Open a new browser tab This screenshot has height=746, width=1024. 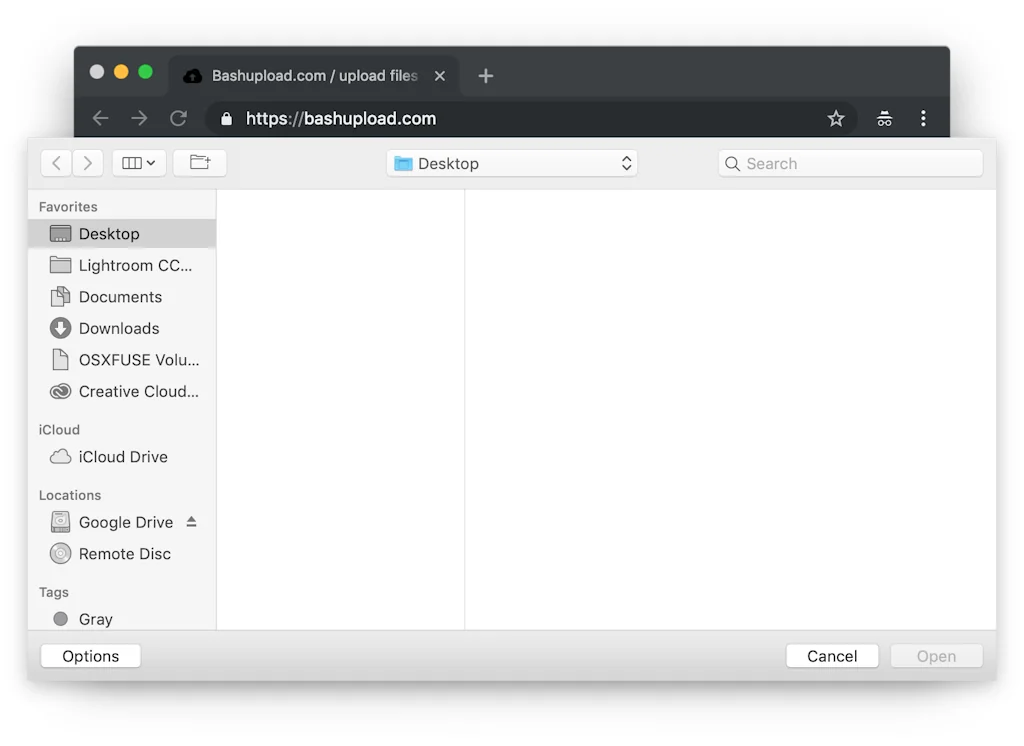point(485,76)
